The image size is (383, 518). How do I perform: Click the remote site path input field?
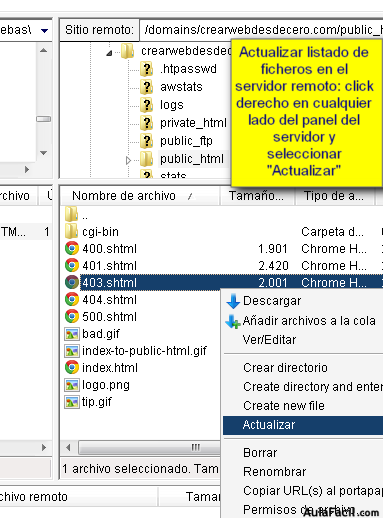261,30
